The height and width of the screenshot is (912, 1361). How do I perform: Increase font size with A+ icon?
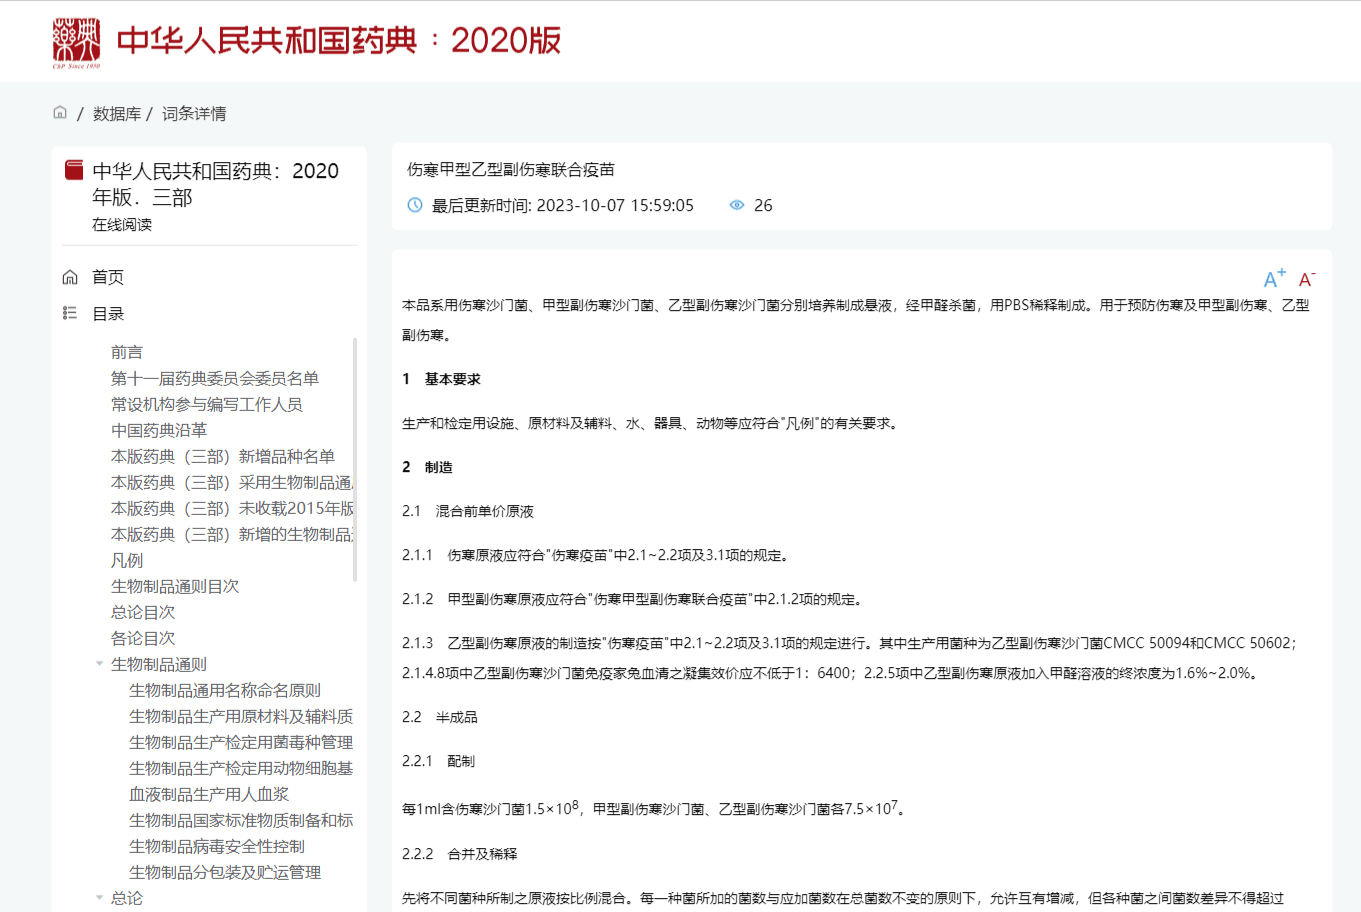(x=1275, y=279)
